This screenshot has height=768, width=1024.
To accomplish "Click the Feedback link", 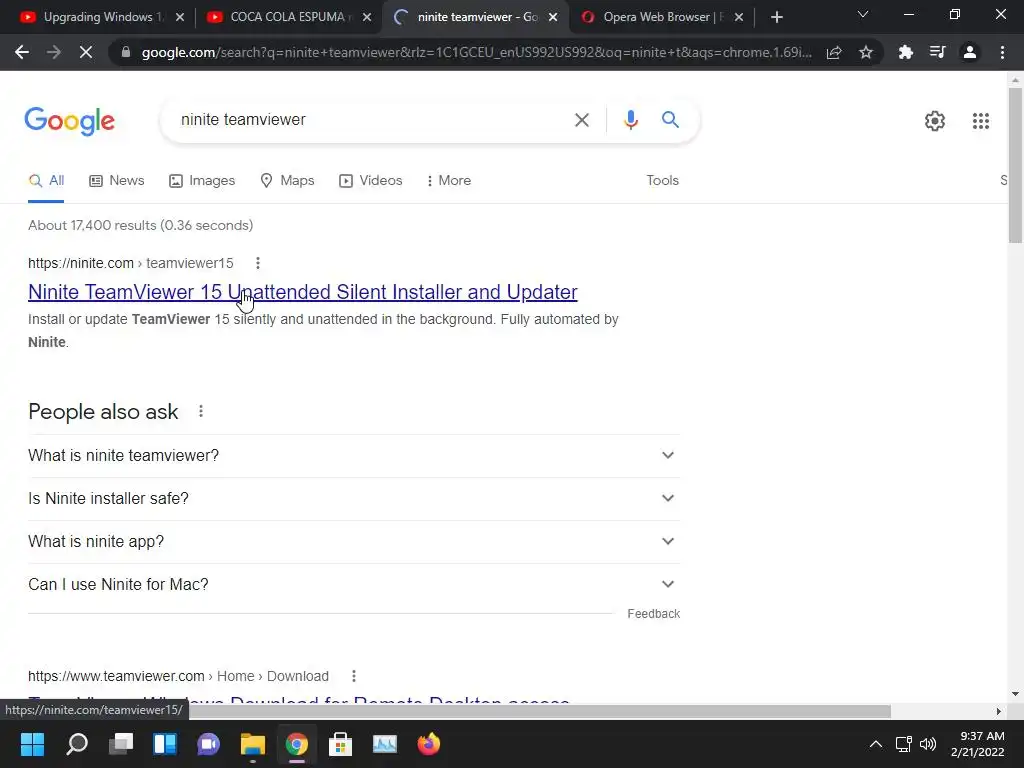I will 653,614.
